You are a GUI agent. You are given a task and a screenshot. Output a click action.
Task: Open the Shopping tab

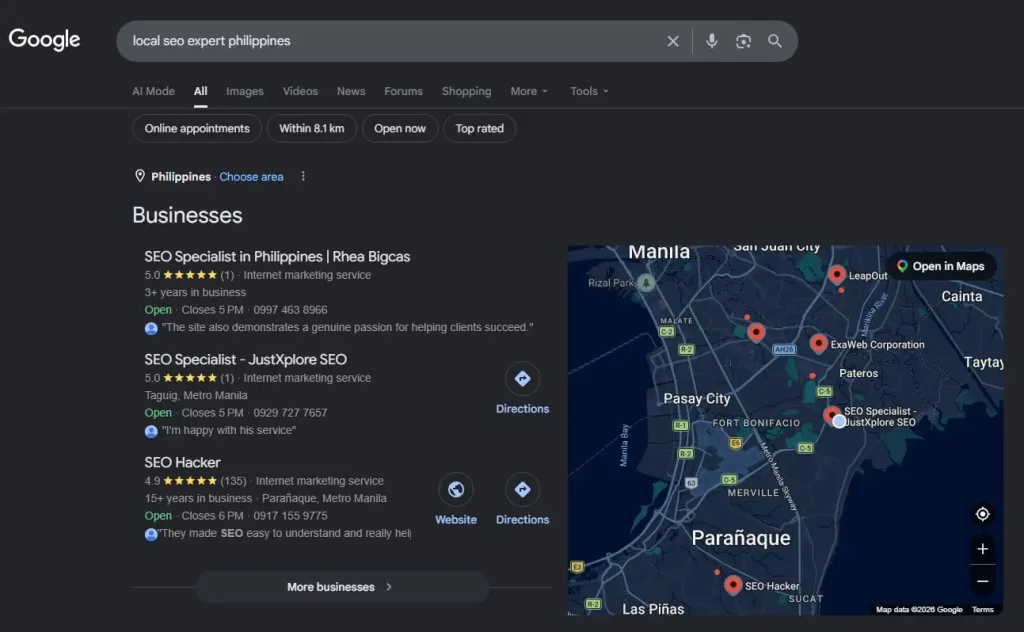tap(466, 91)
